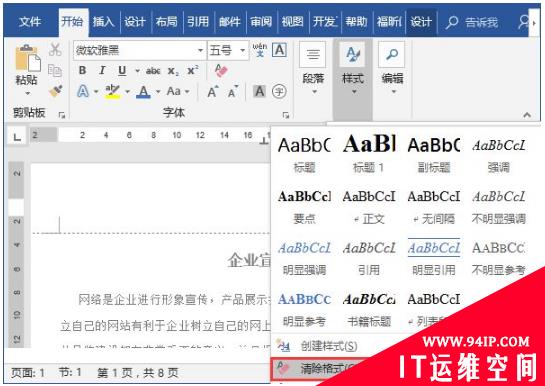Click the Character Border A icon
The height and width of the screenshot is (386, 545).
(279, 50)
